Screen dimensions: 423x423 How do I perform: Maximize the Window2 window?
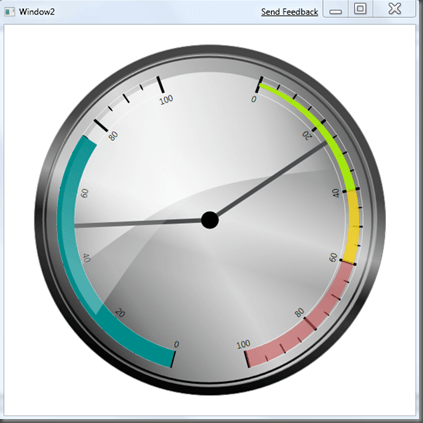[x=360, y=9]
